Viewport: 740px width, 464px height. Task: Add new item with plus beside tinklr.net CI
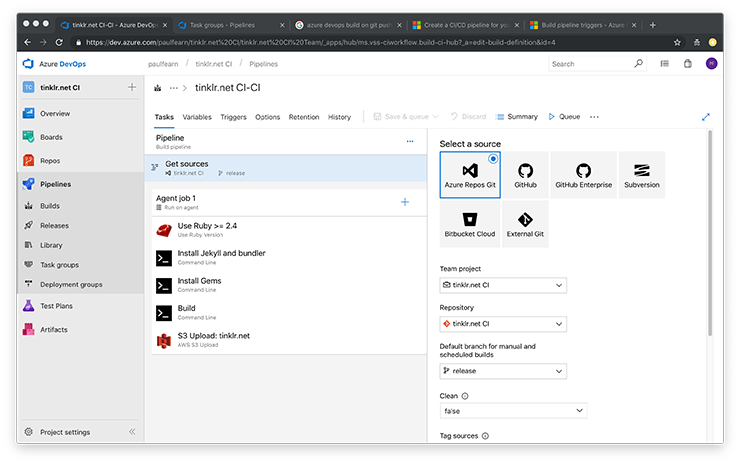[132, 87]
